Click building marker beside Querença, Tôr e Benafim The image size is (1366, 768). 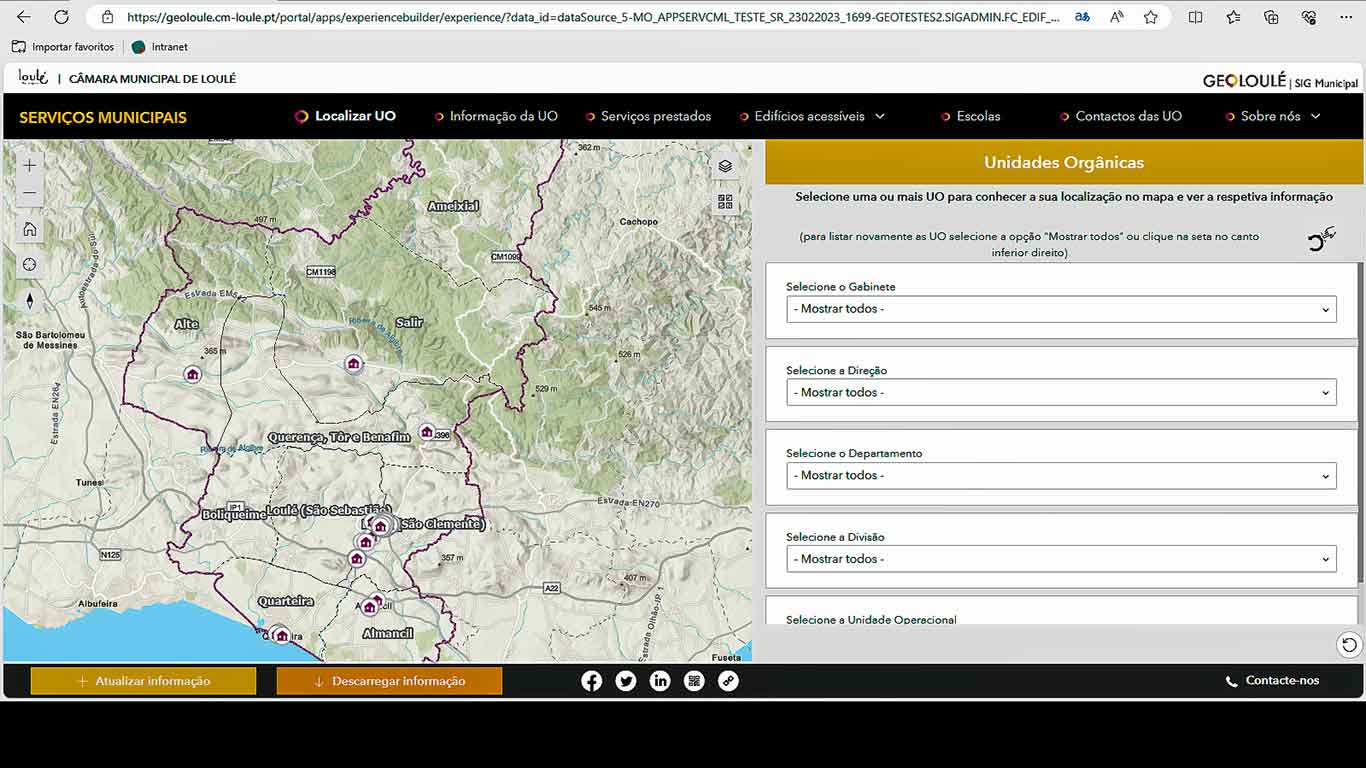[x=427, y=432]
